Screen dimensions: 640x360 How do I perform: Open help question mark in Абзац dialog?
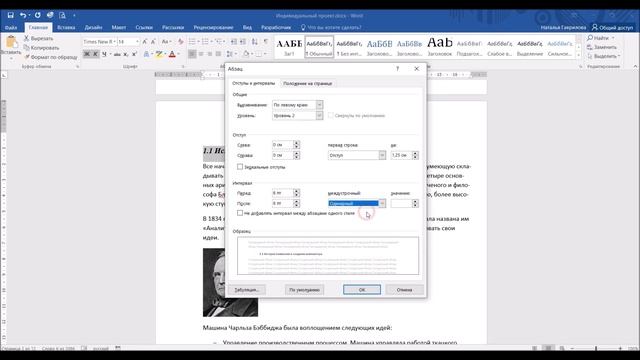[x=397, y=69]
